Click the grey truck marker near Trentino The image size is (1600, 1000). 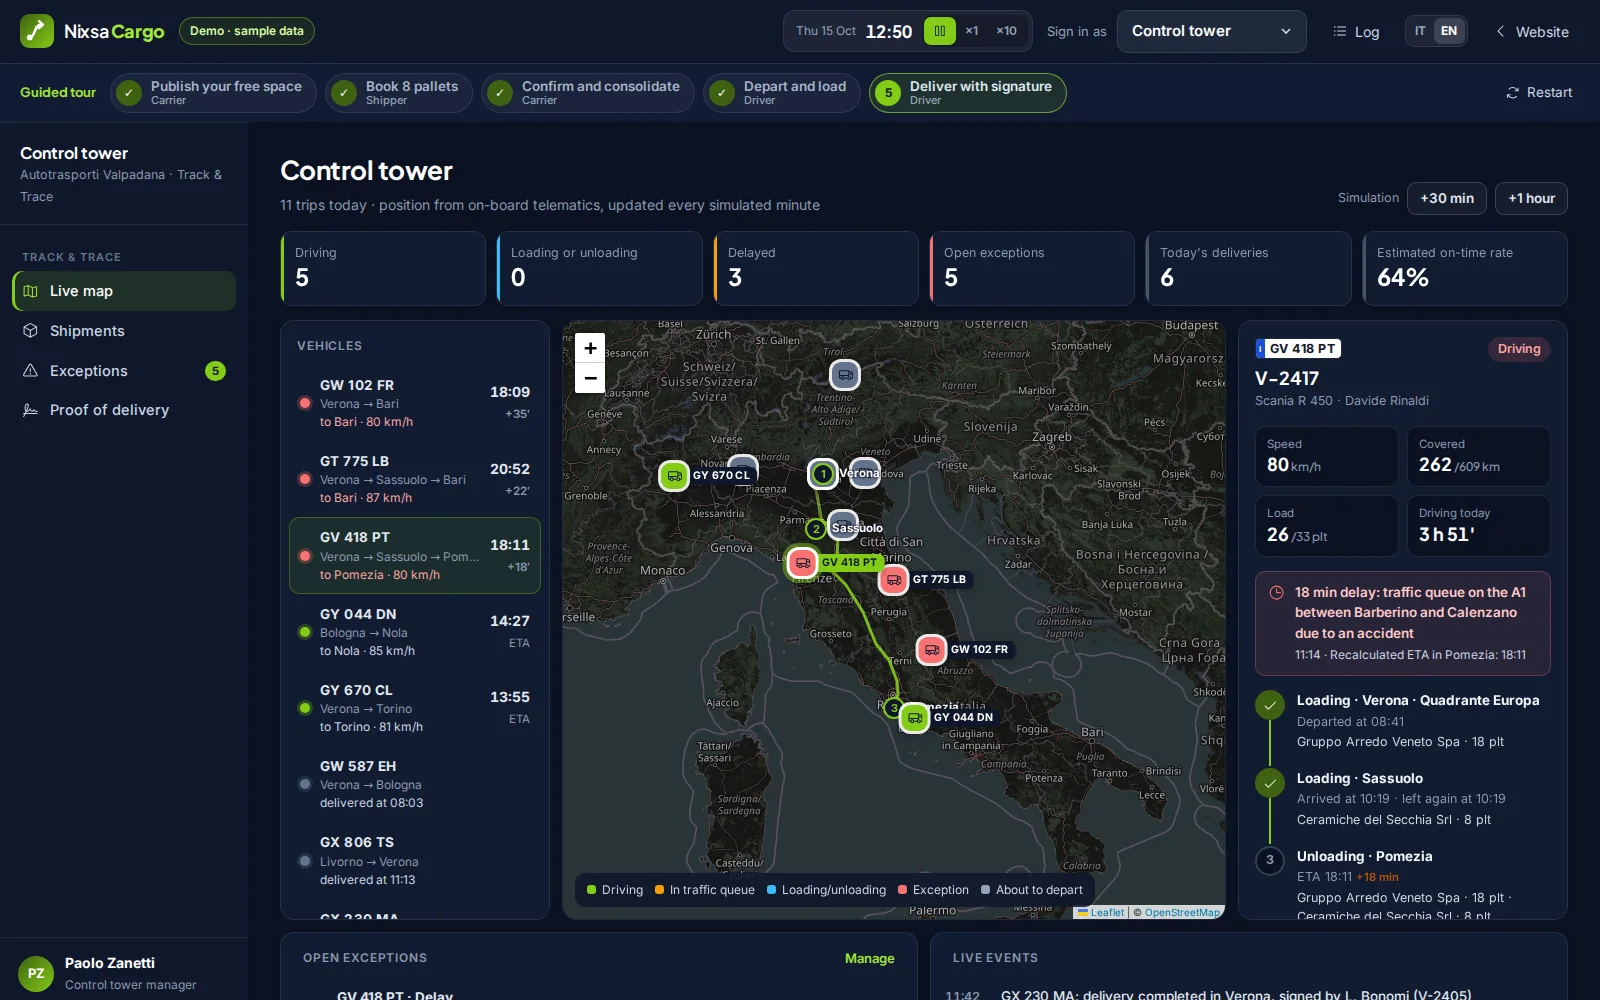tap(845, 375)
